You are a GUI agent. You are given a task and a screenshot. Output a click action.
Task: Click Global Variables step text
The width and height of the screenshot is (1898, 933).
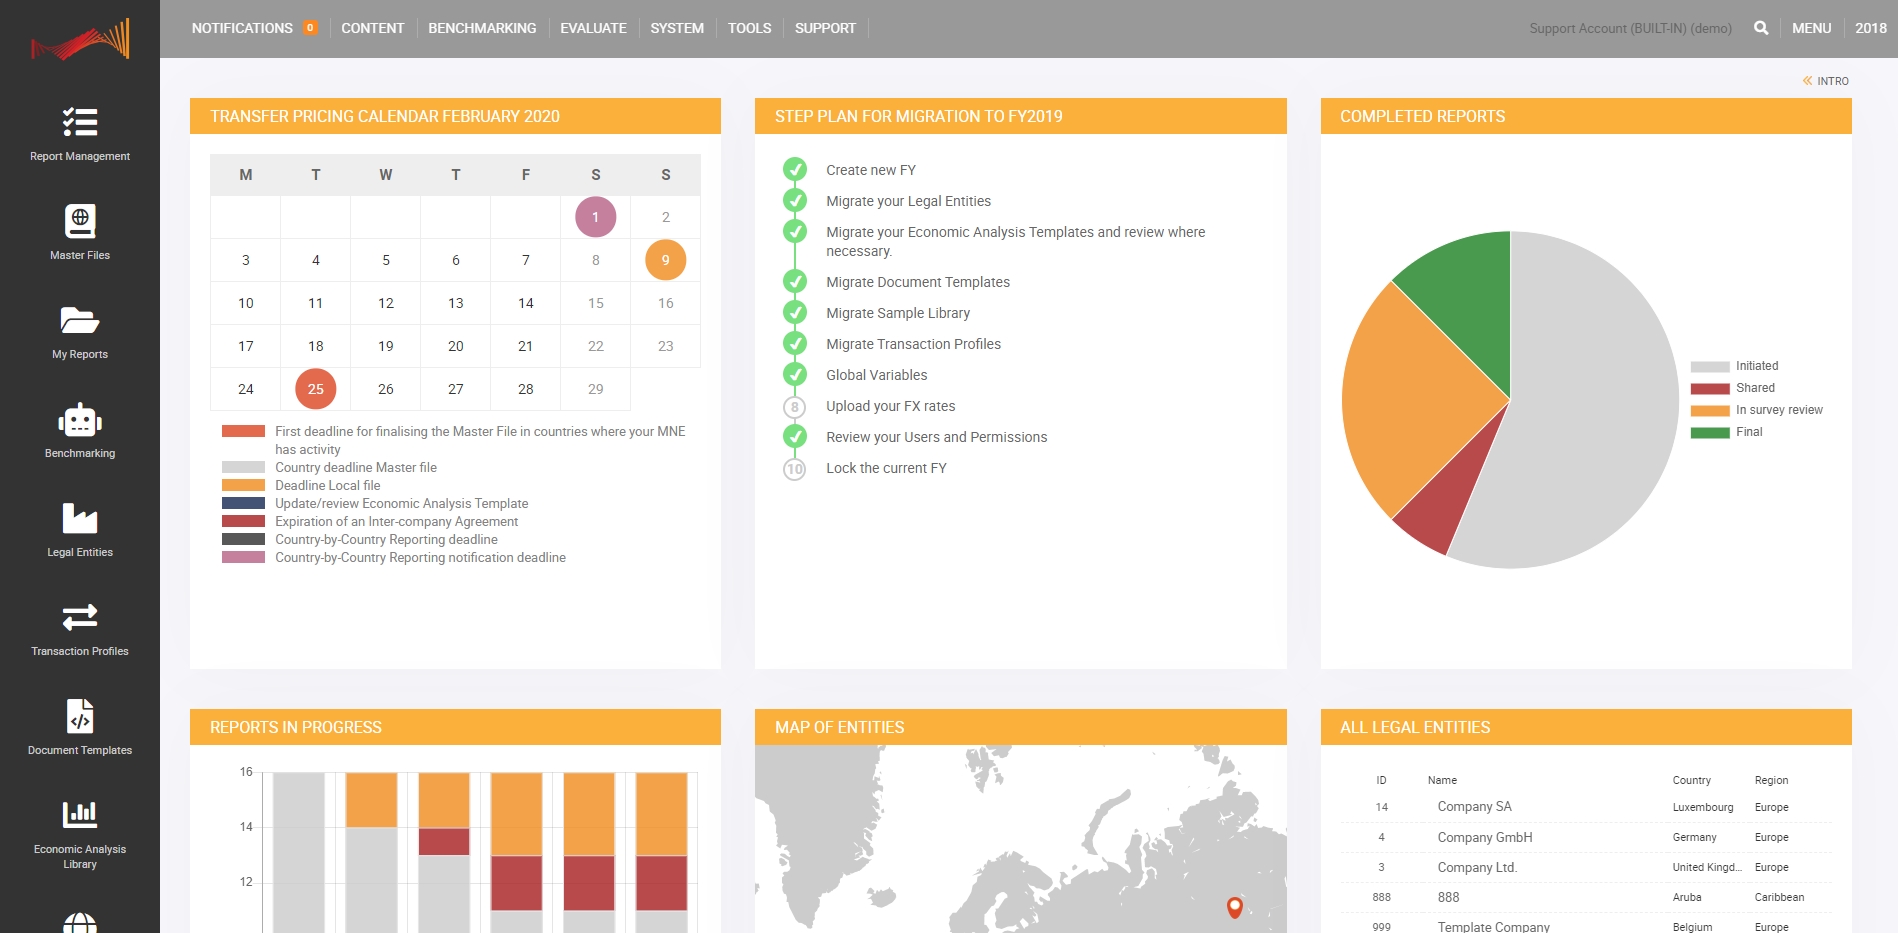(877, 375)
